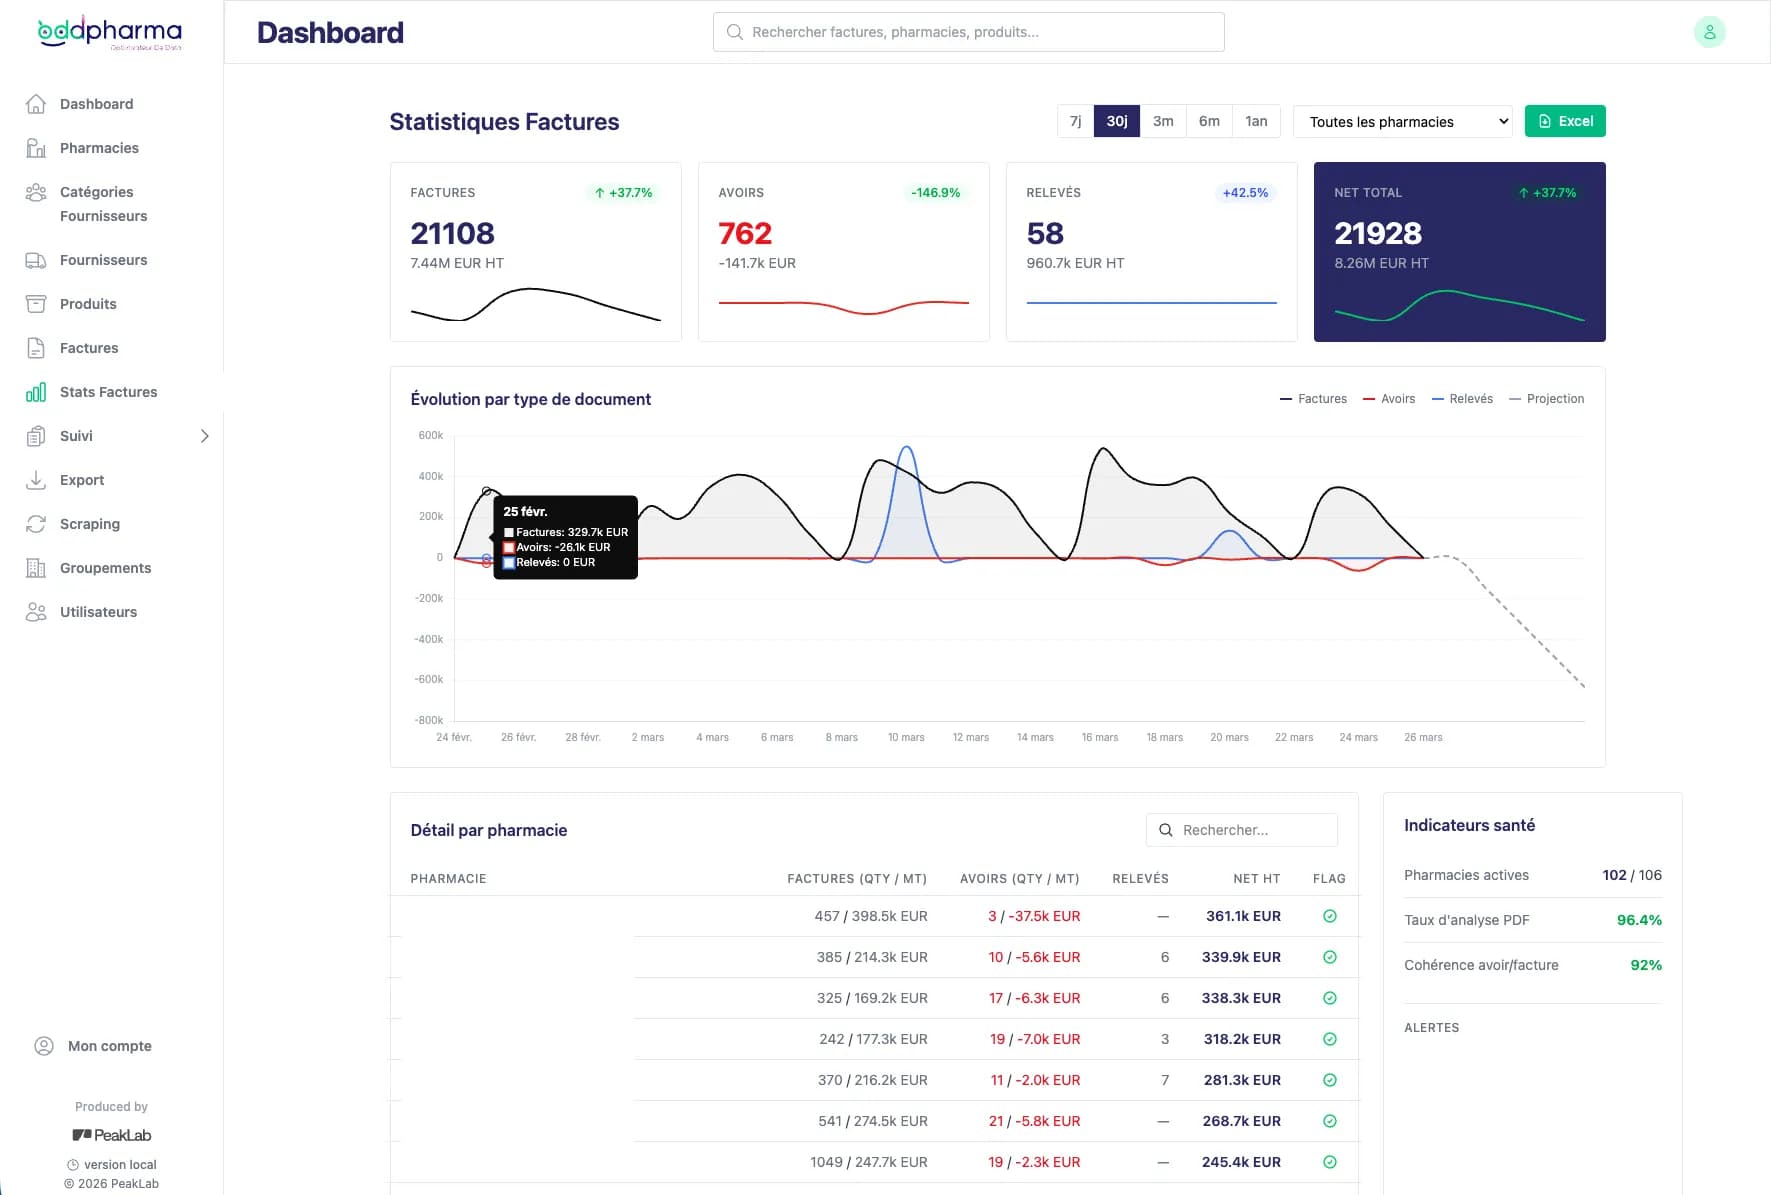Click the Stats Factures chart icon
Screen dimensions: 1771x1195
coord(36,392)
